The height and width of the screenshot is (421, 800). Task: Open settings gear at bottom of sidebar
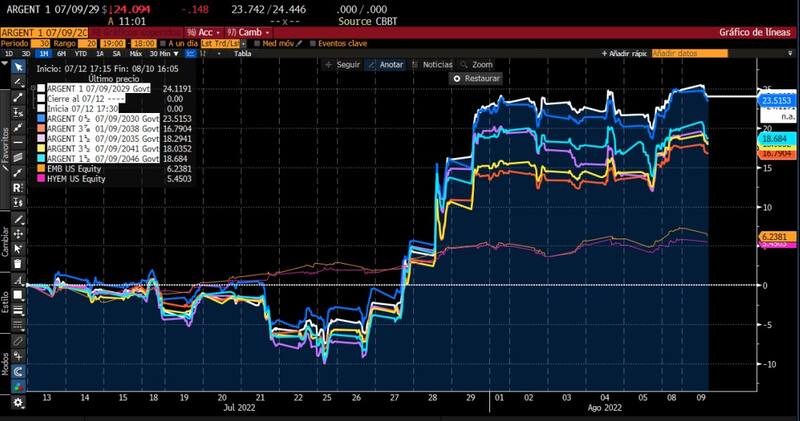point(18,401)
